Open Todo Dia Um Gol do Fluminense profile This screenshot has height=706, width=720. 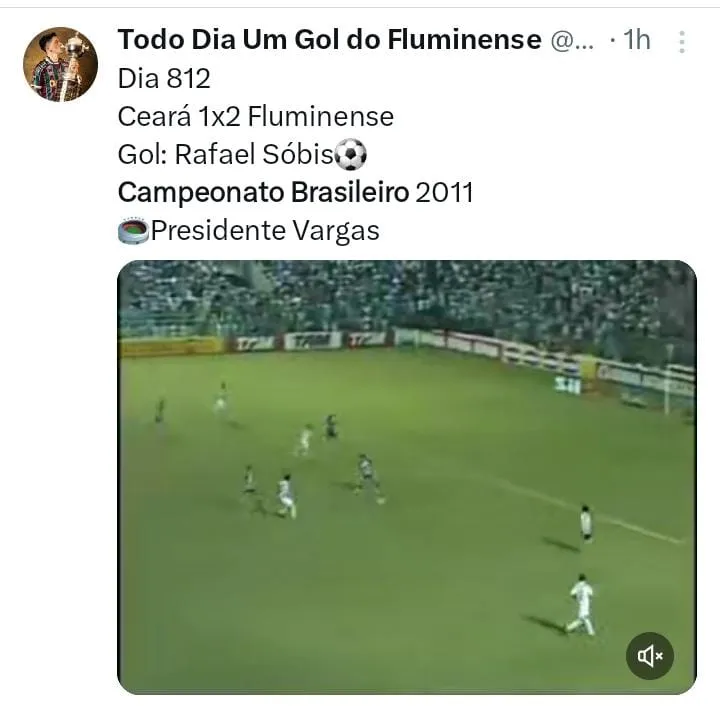pyautogui.click(x=329, y=39)
